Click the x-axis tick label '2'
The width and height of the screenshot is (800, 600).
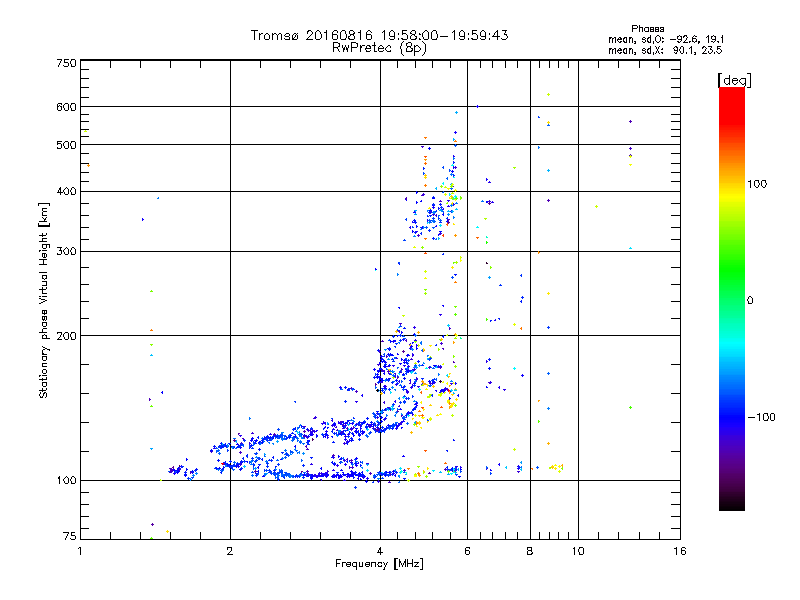[x=230, y=551]
